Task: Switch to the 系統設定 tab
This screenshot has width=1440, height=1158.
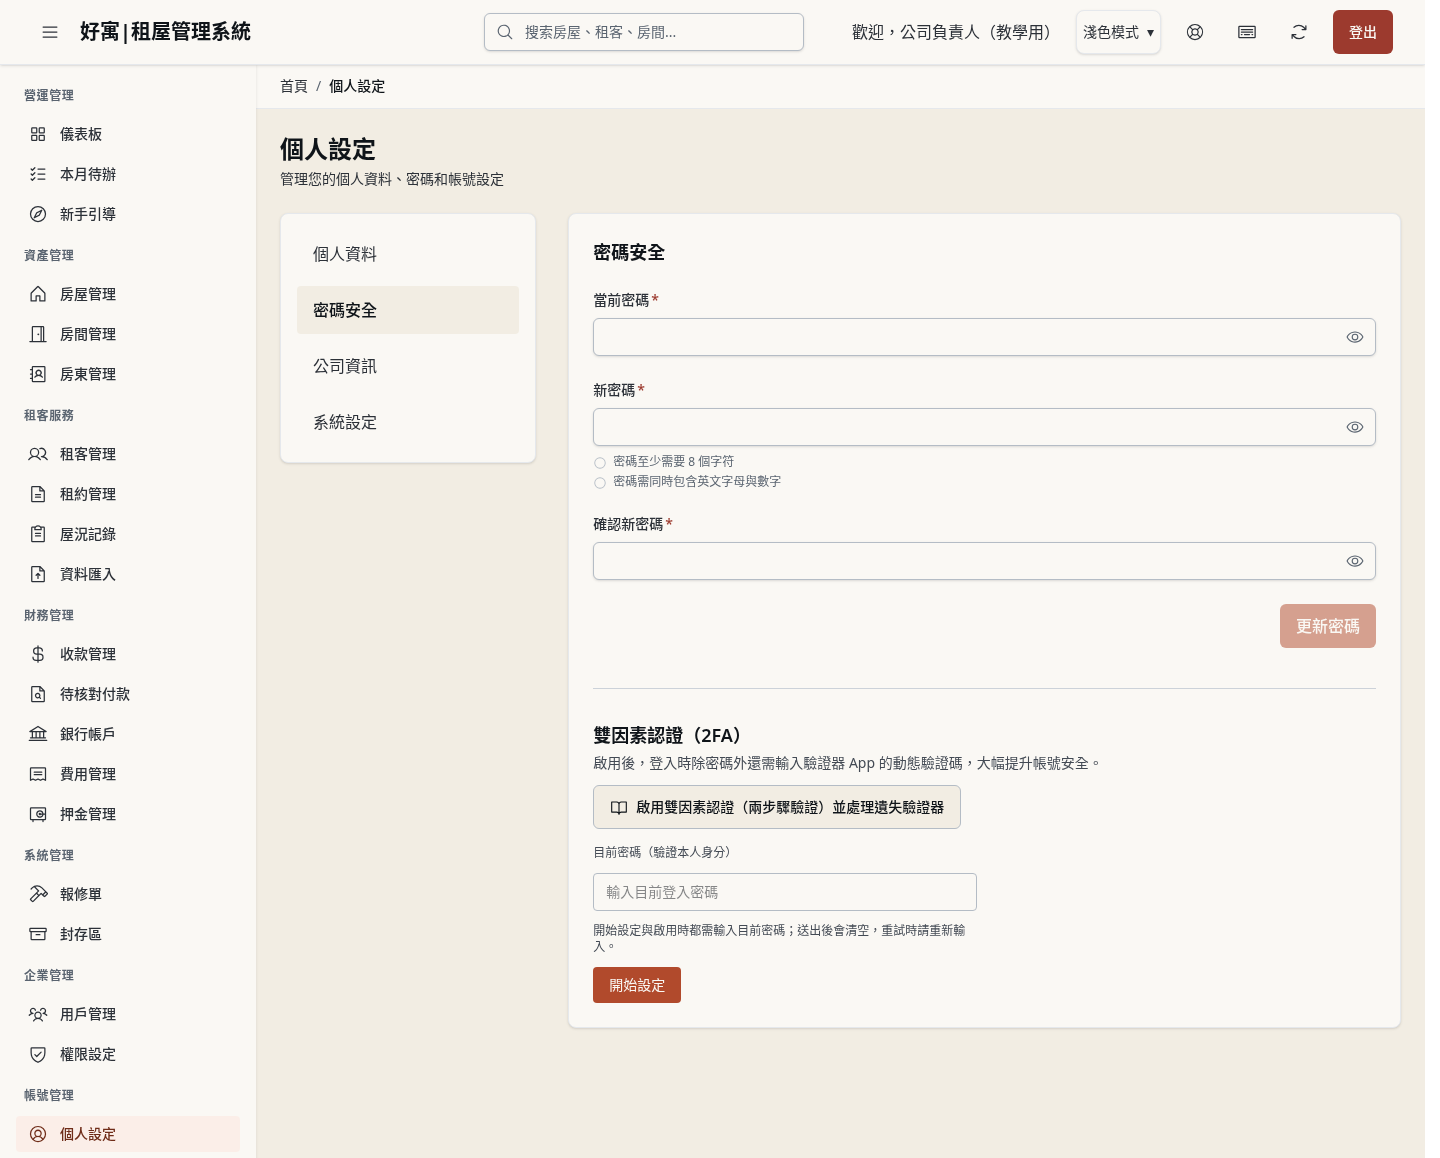Action: (x=408, y=422)
